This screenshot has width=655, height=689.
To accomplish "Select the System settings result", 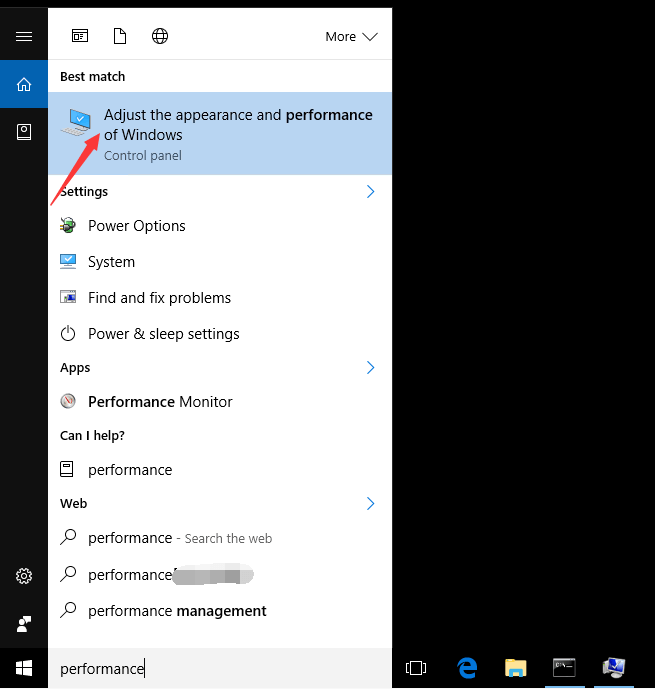I will pyautogui.click(x=111, y=262).
